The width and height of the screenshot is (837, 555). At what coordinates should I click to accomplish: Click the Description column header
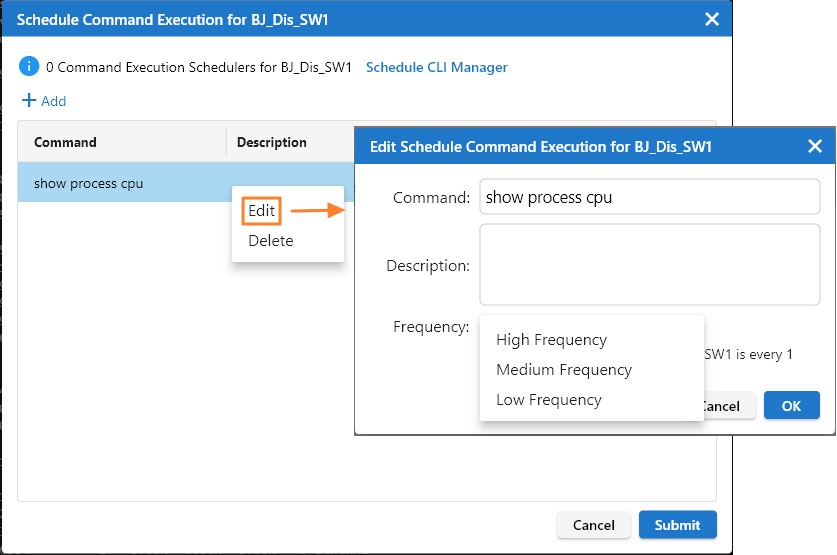[271, 142]
